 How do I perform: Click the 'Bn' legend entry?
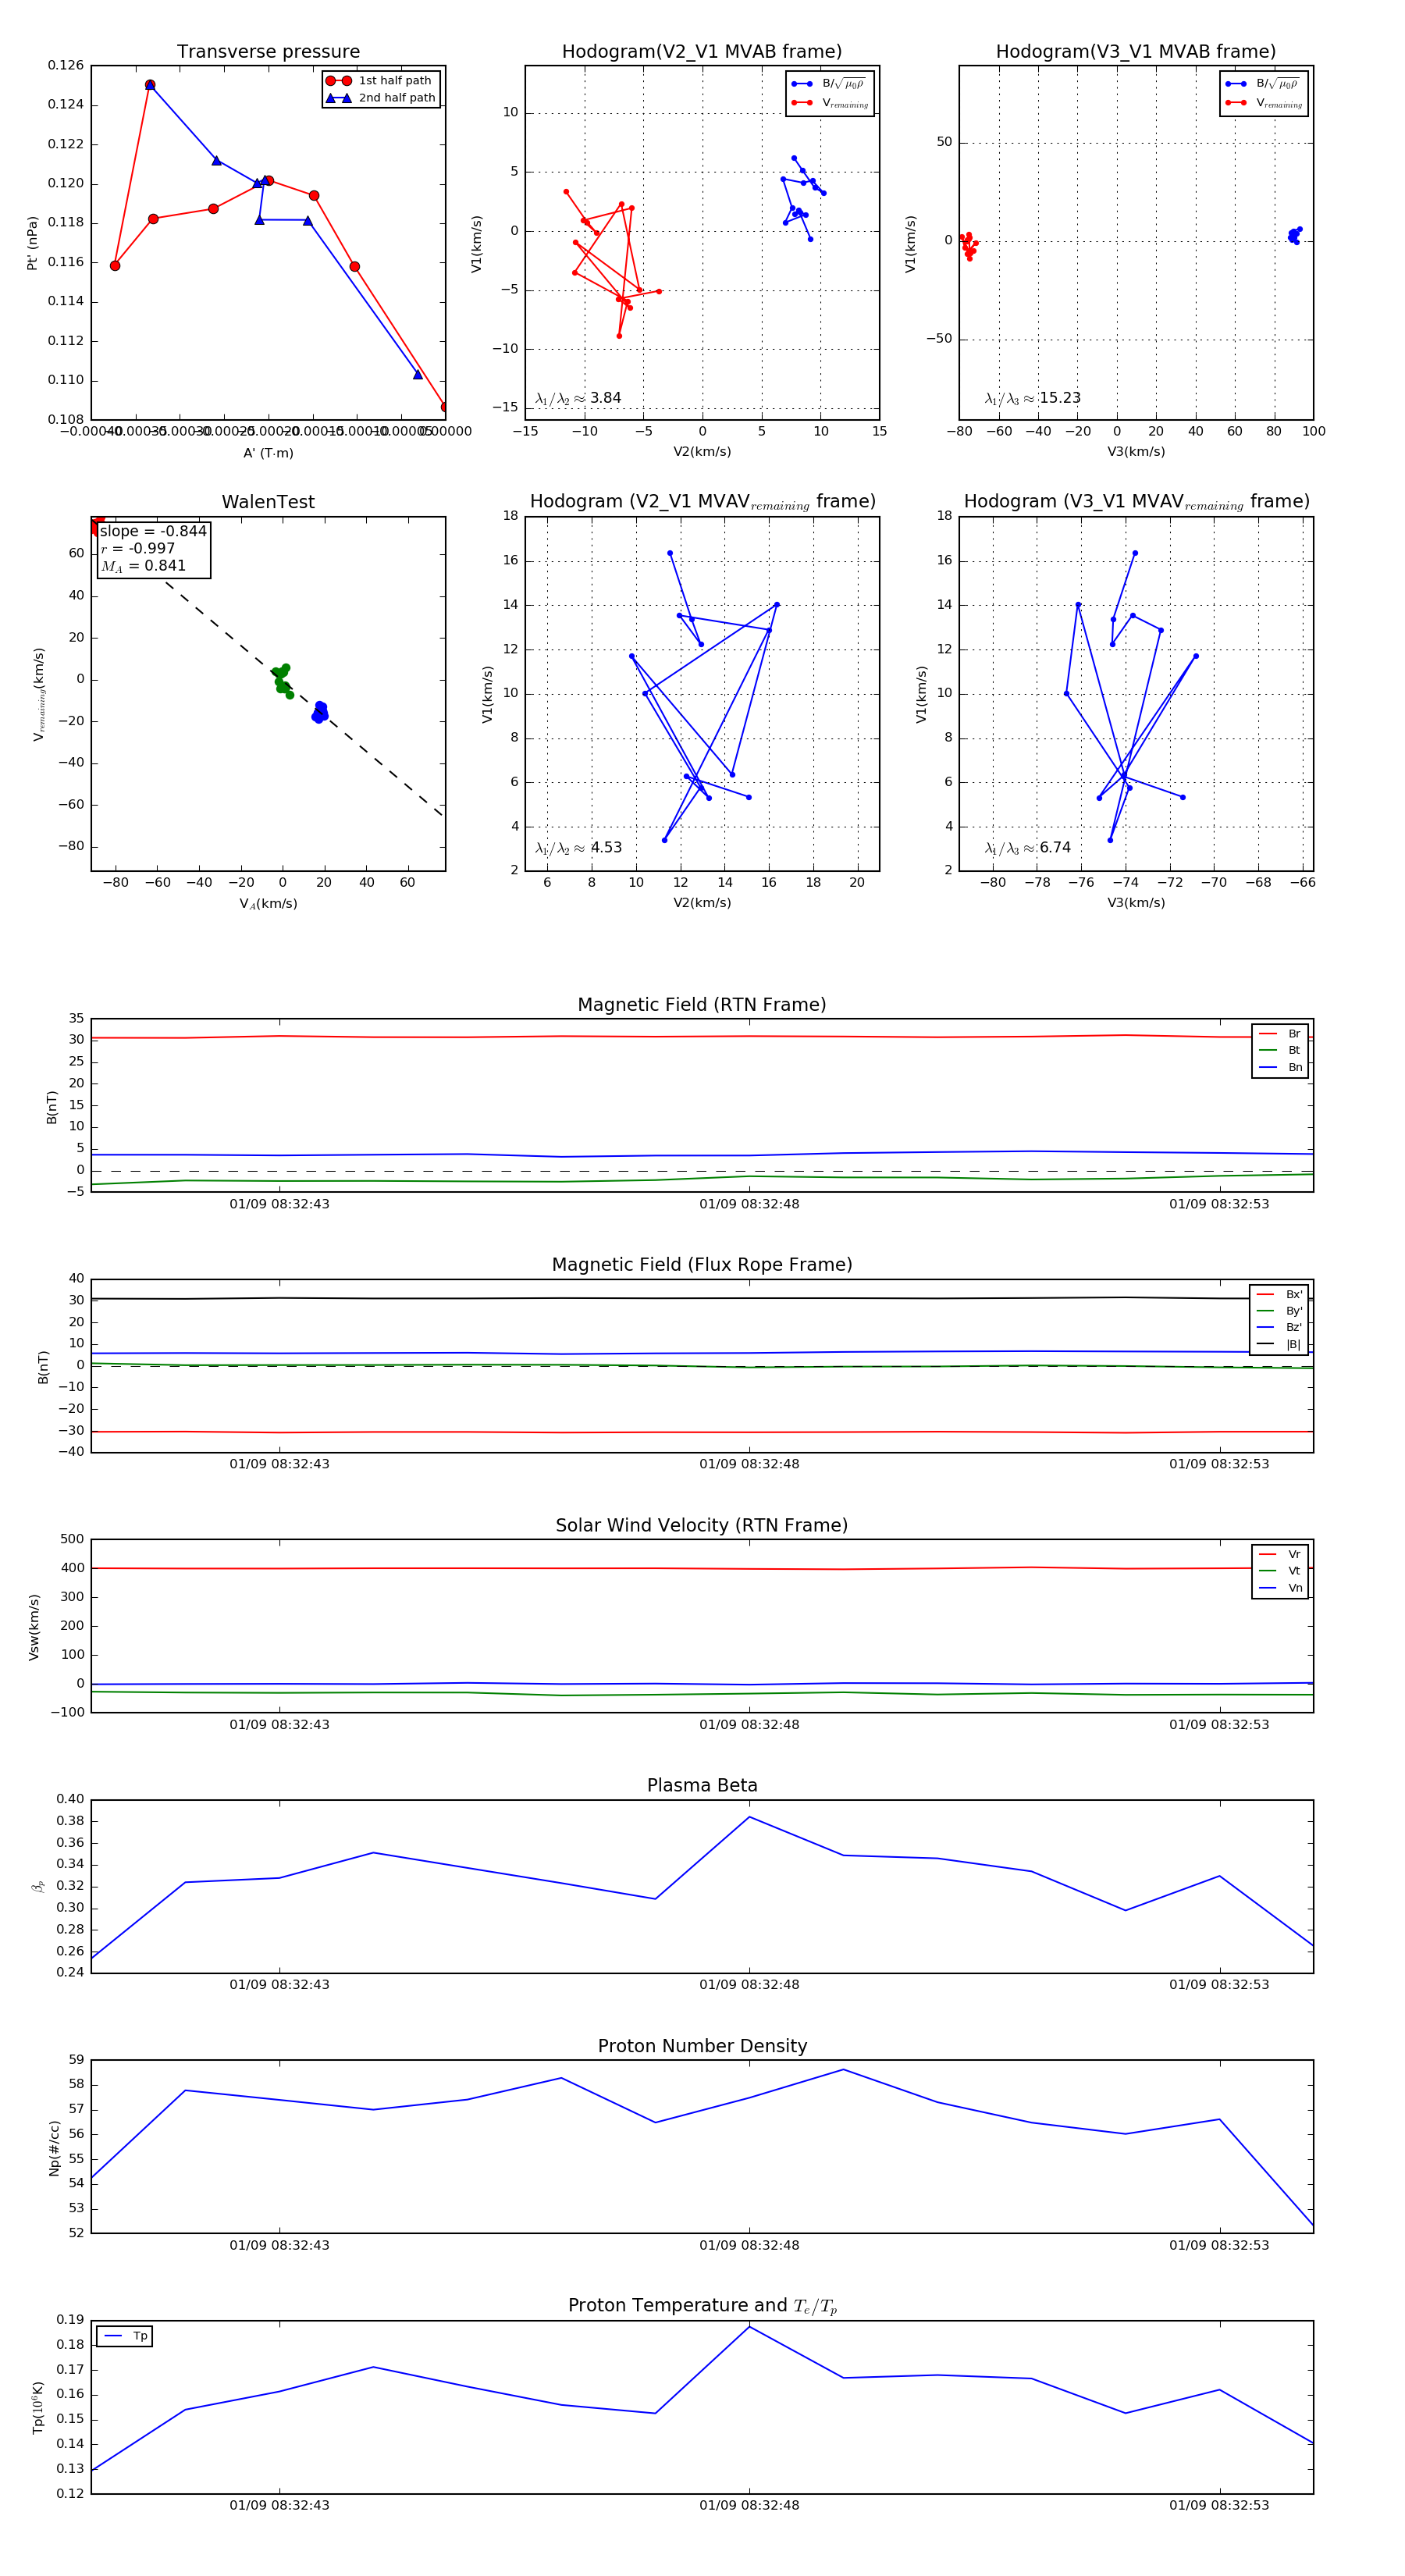1281,1067
